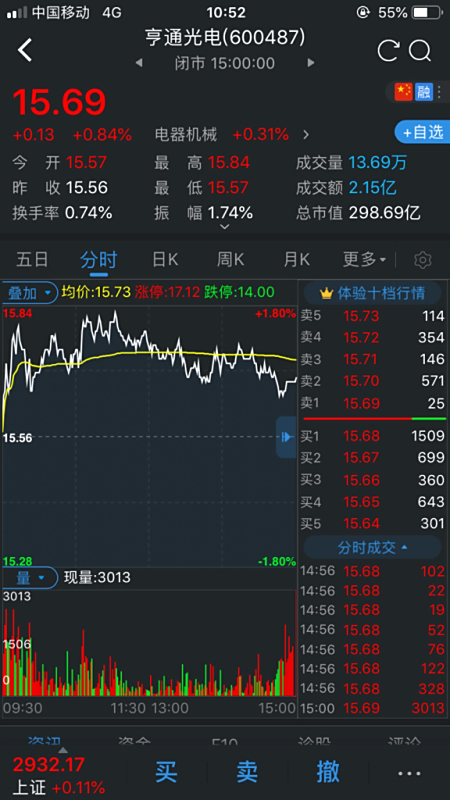Open 电器机械 sector chevron arrow
The image size is (450, 800).
[306, 135]
